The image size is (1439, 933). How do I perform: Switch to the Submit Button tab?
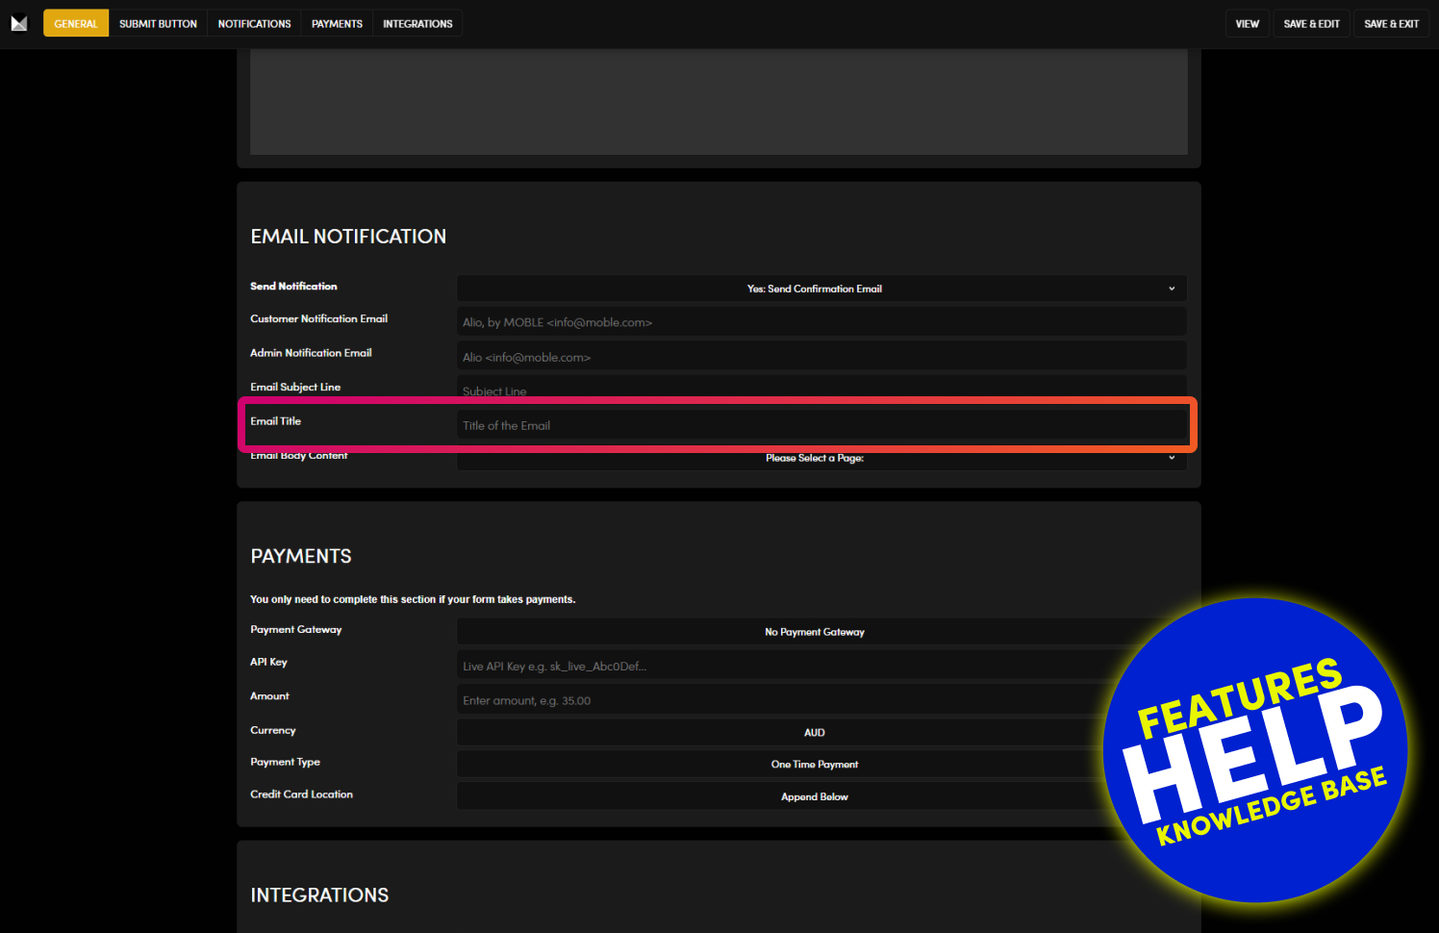[158, 23]
